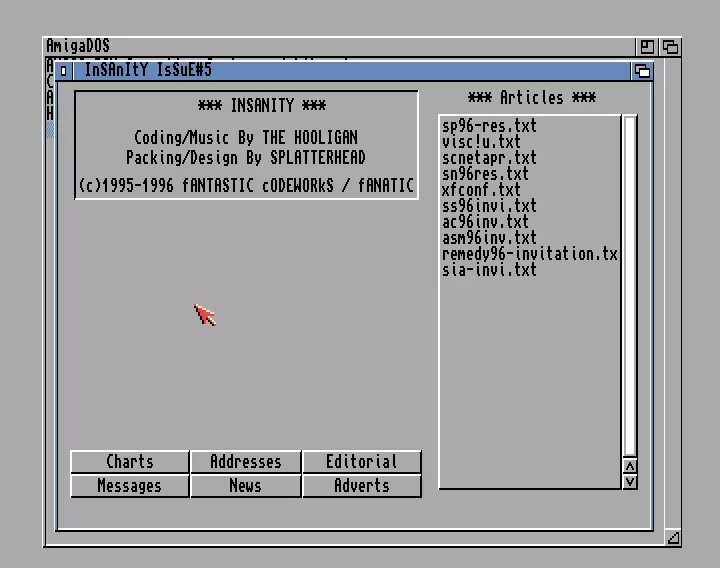Click the AmigaDOS window zoom gadget
Screen dimensions: 720x568
648,47
